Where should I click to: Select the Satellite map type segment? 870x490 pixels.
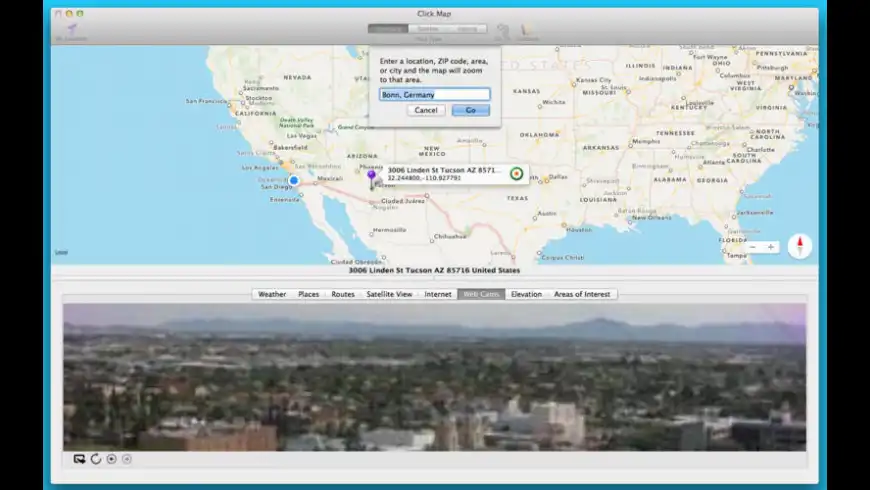(x=428, y=29)
